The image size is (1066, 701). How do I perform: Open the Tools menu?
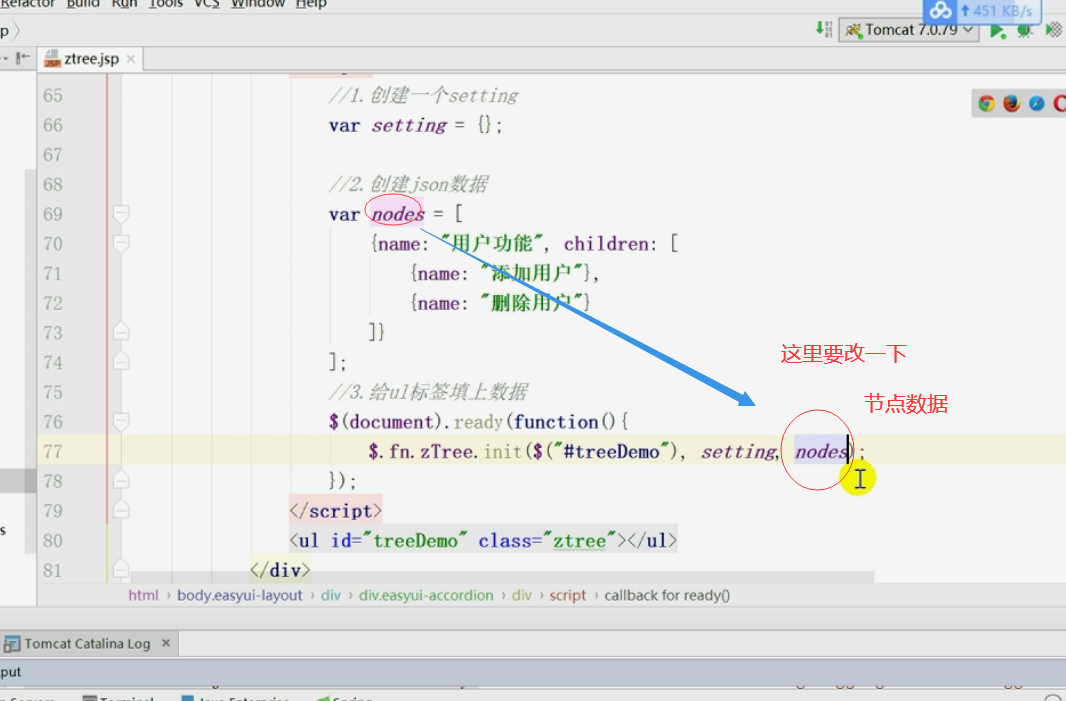click(166, 3)
